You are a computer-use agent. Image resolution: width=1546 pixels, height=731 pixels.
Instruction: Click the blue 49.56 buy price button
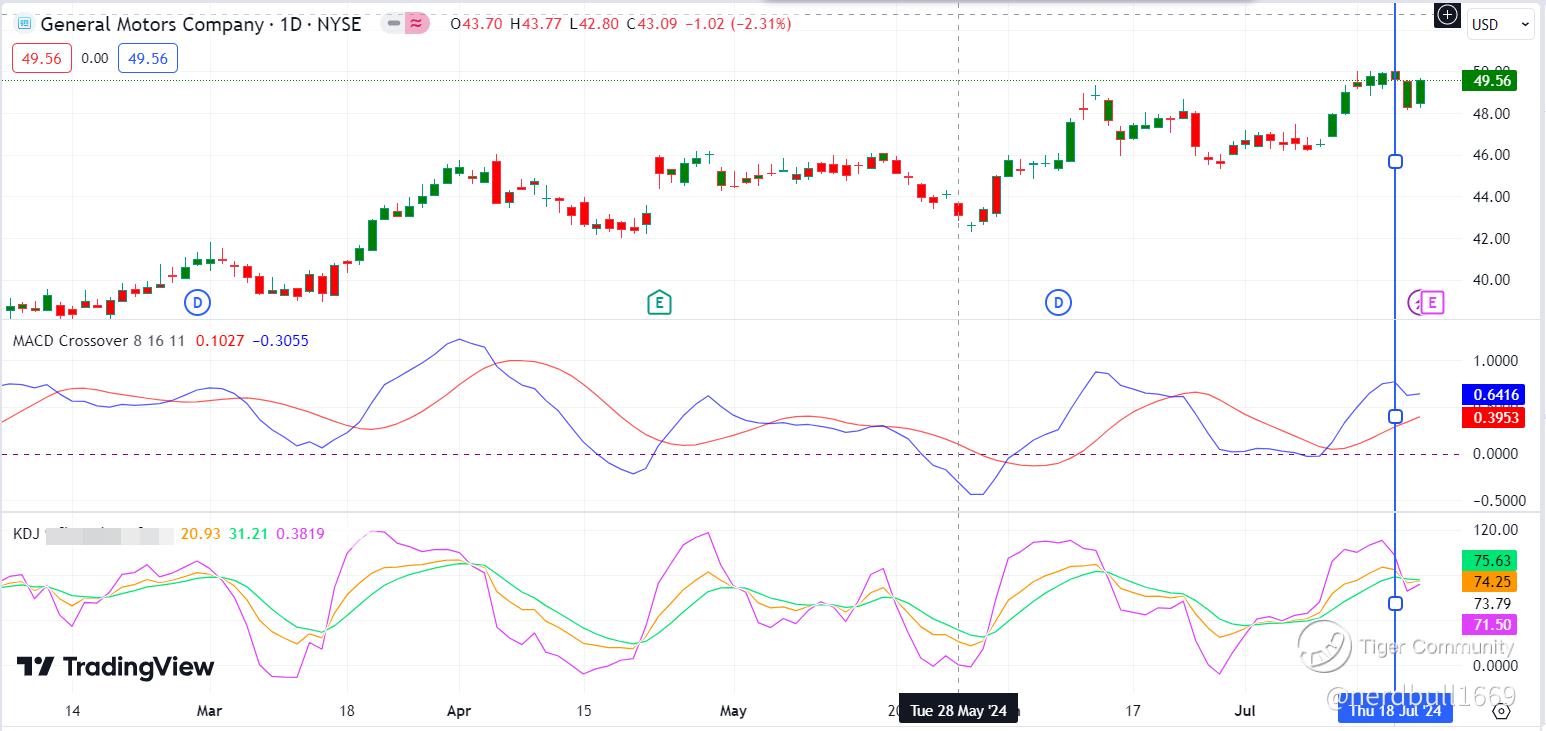click(148, 59)
